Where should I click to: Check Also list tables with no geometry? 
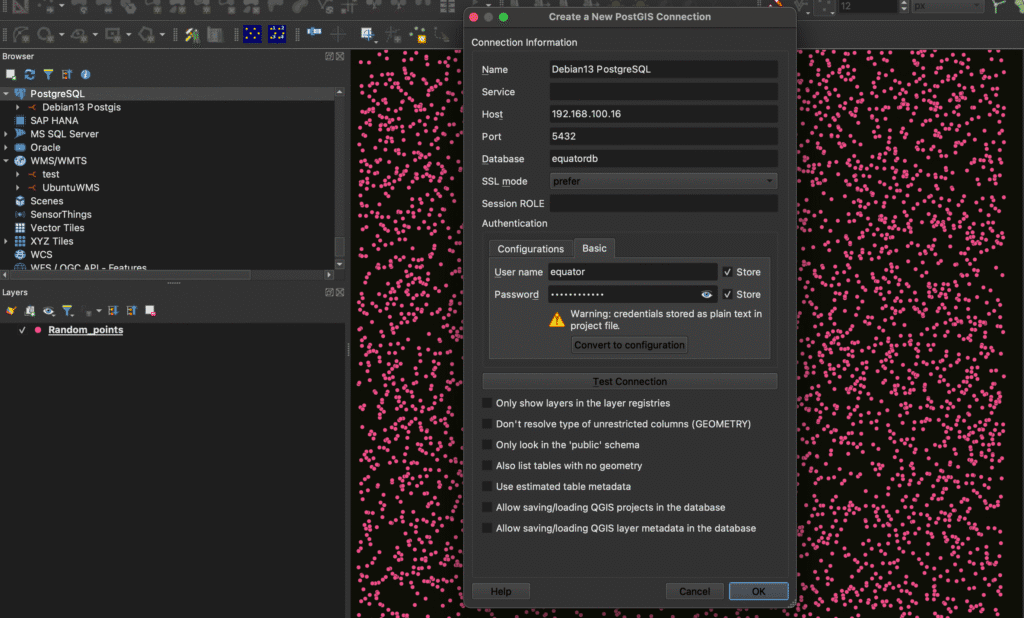(x=488, y=466)
